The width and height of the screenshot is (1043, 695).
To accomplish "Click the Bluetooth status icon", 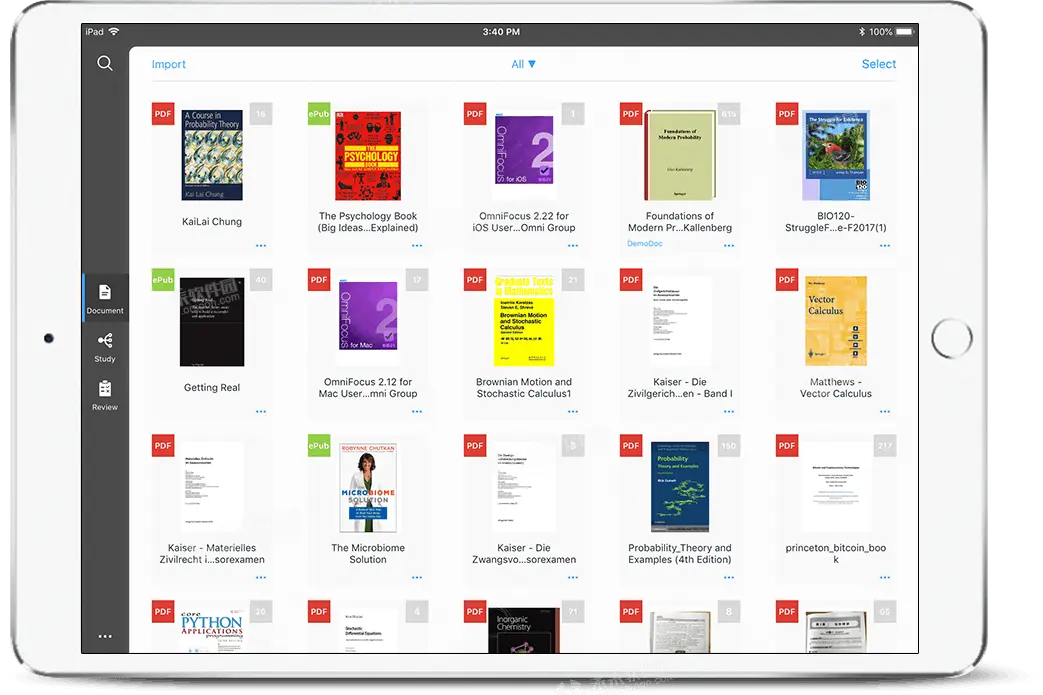I will [861, 32].
